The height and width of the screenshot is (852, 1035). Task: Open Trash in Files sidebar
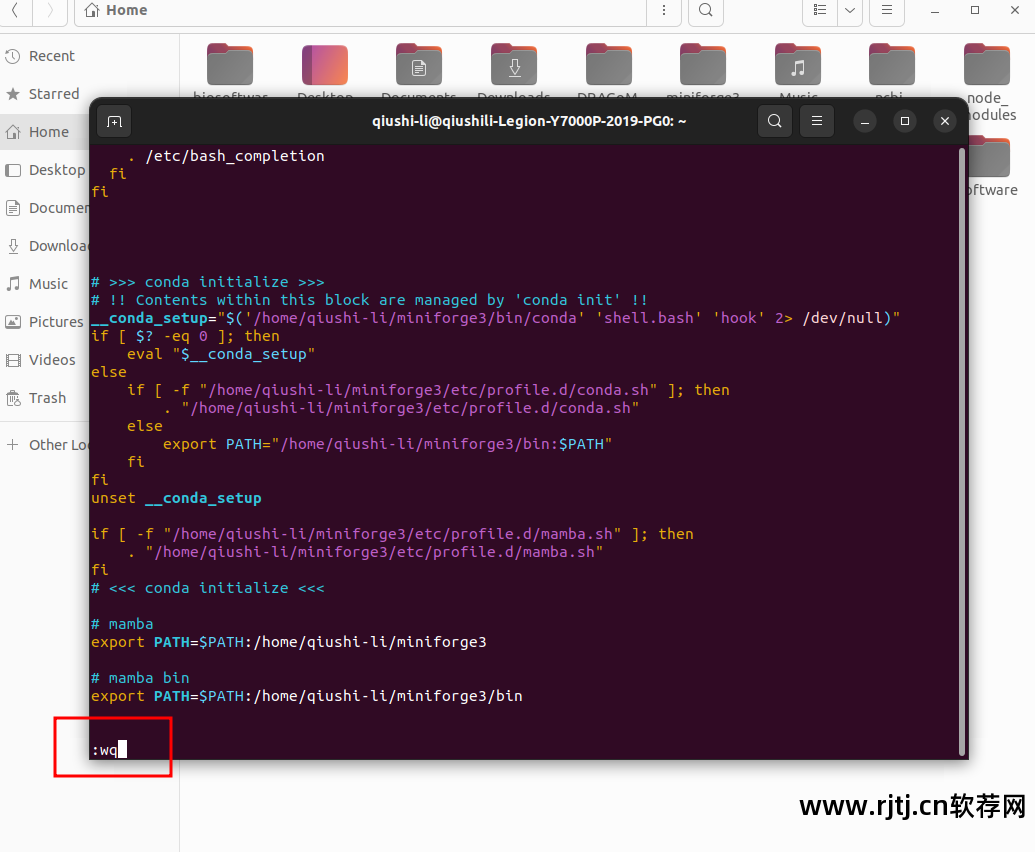point(45,398)
